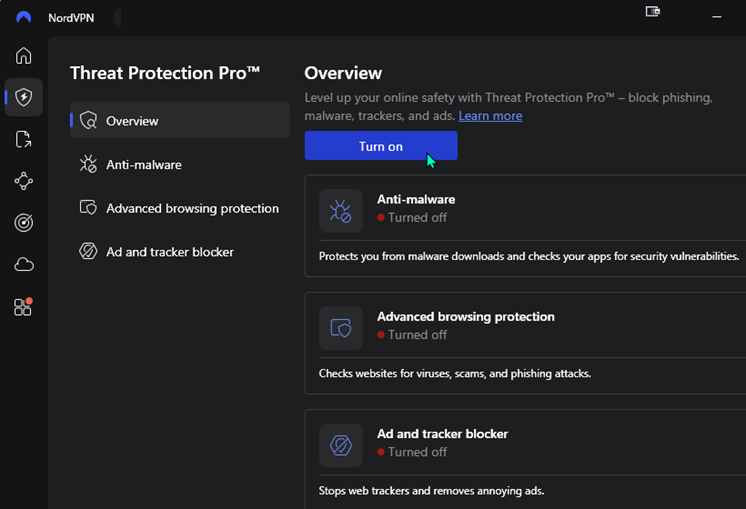Open the Ad and tracker blocker card
The height and width of the screenshot is (509, 746).
click(x=527, y=461)
